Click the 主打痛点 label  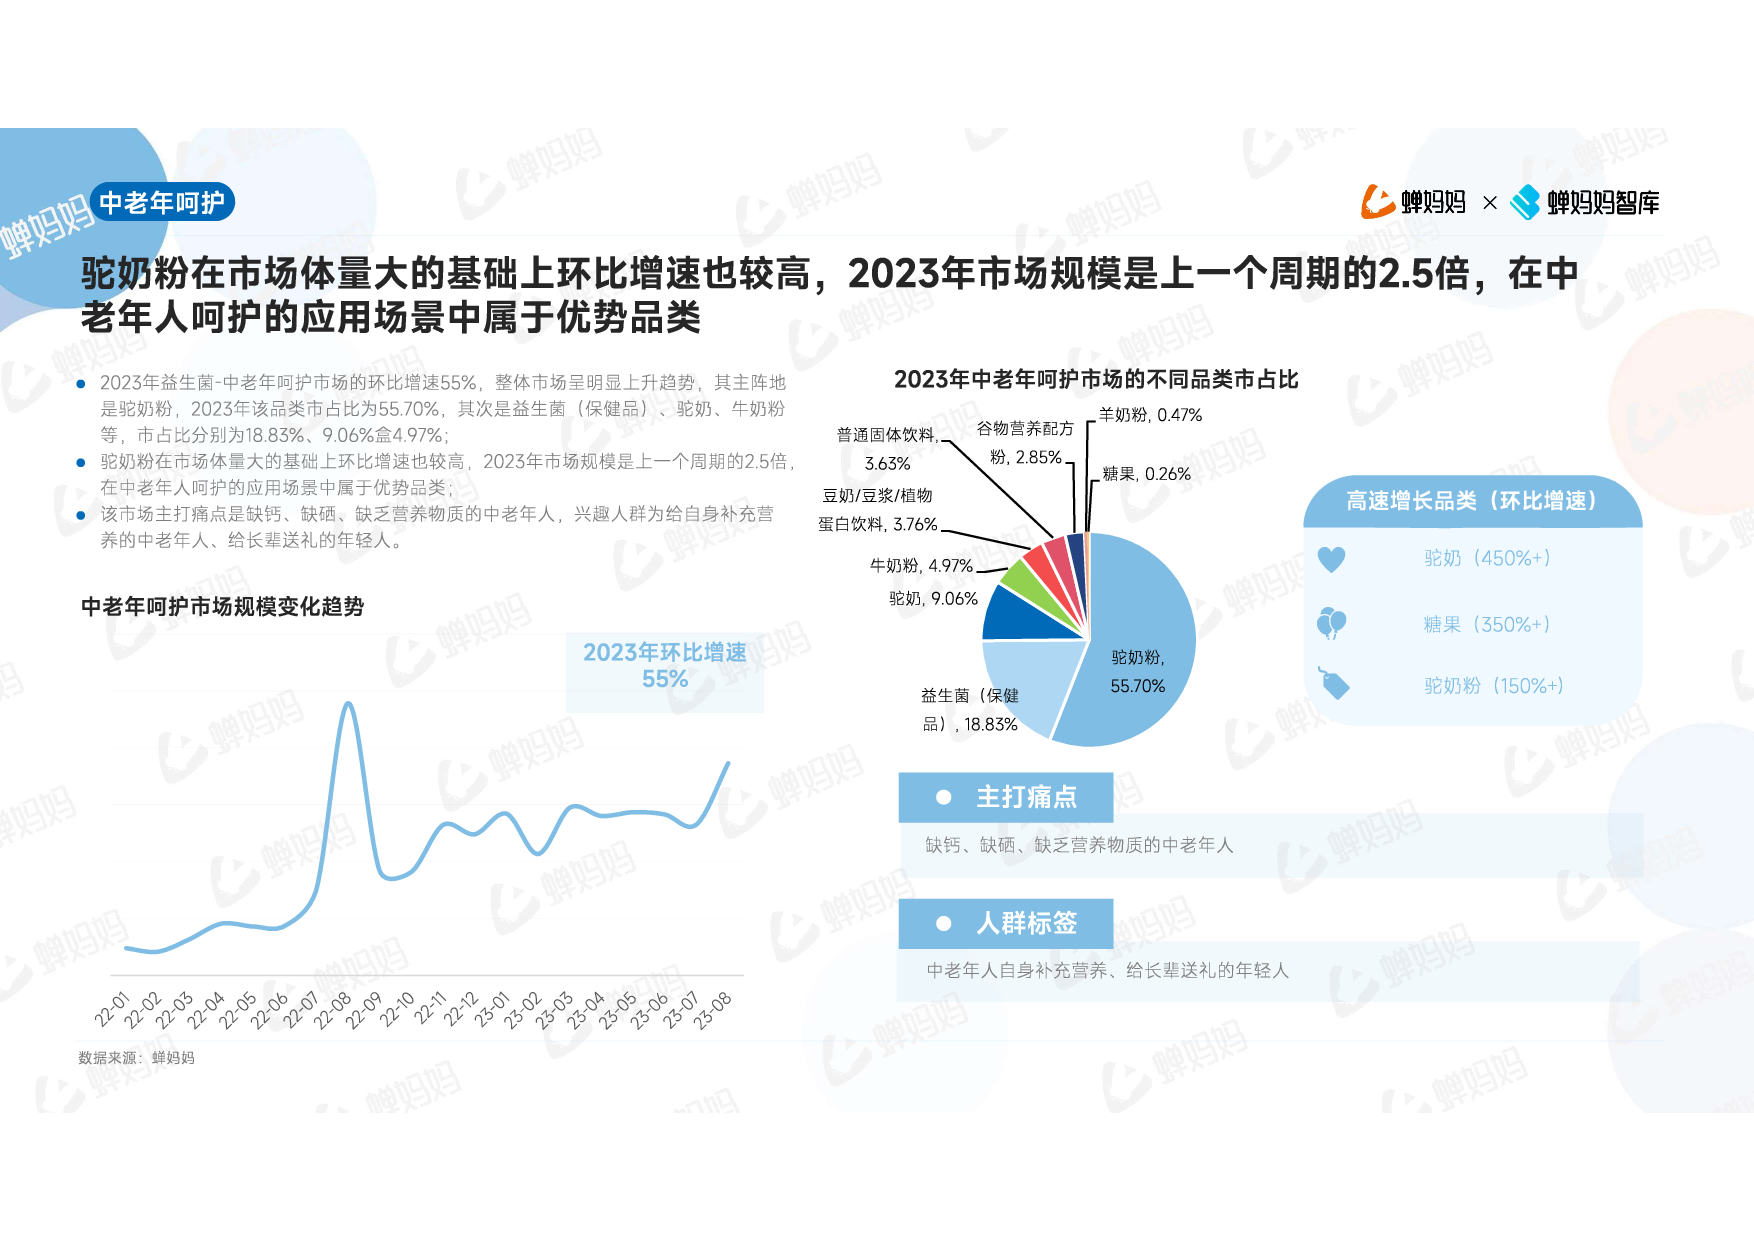pos(1026,797)
